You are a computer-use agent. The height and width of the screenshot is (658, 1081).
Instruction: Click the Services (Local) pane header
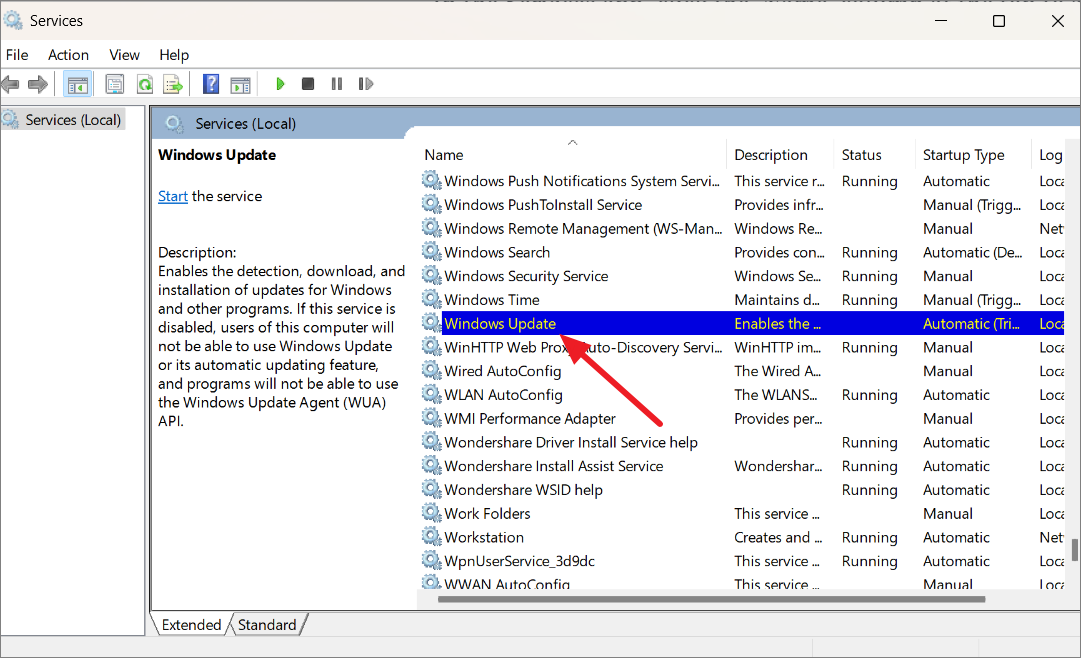[245, 123]
